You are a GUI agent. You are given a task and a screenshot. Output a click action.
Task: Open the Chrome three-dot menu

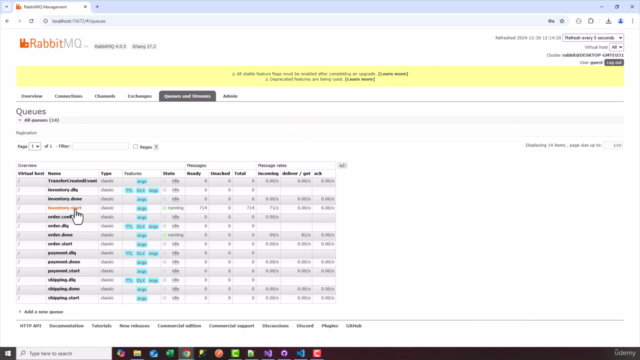coord(633,21)
